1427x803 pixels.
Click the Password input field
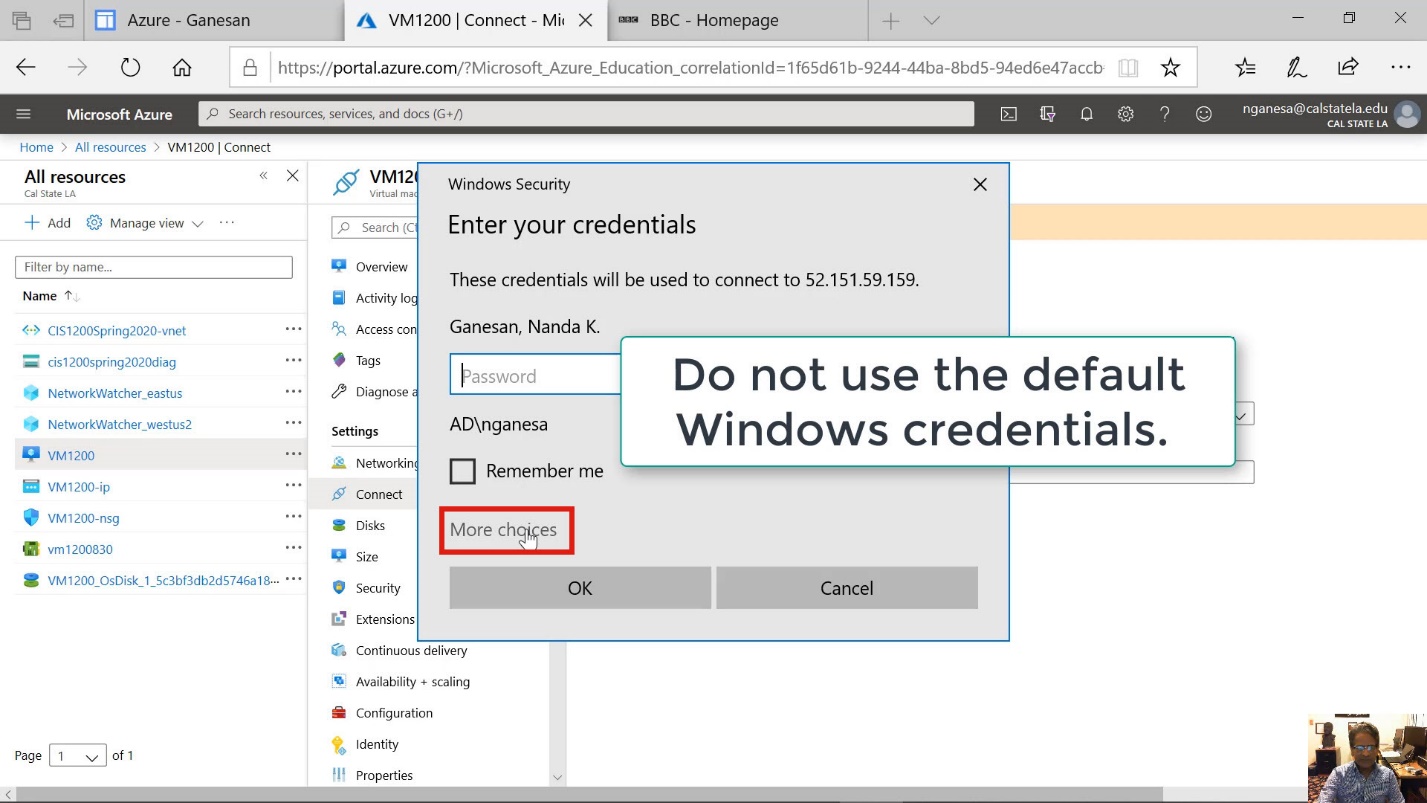click(535, 376)
